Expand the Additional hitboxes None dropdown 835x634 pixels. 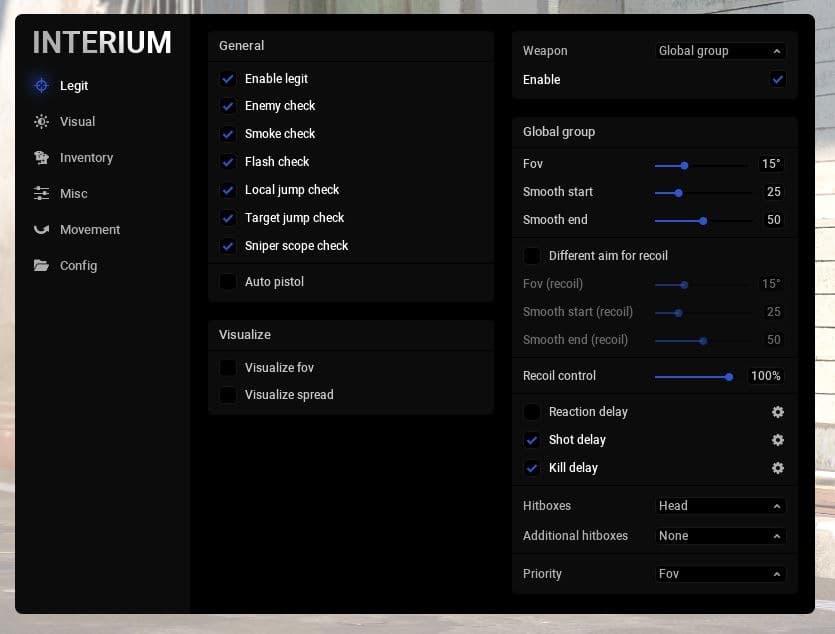coord(720,536)
